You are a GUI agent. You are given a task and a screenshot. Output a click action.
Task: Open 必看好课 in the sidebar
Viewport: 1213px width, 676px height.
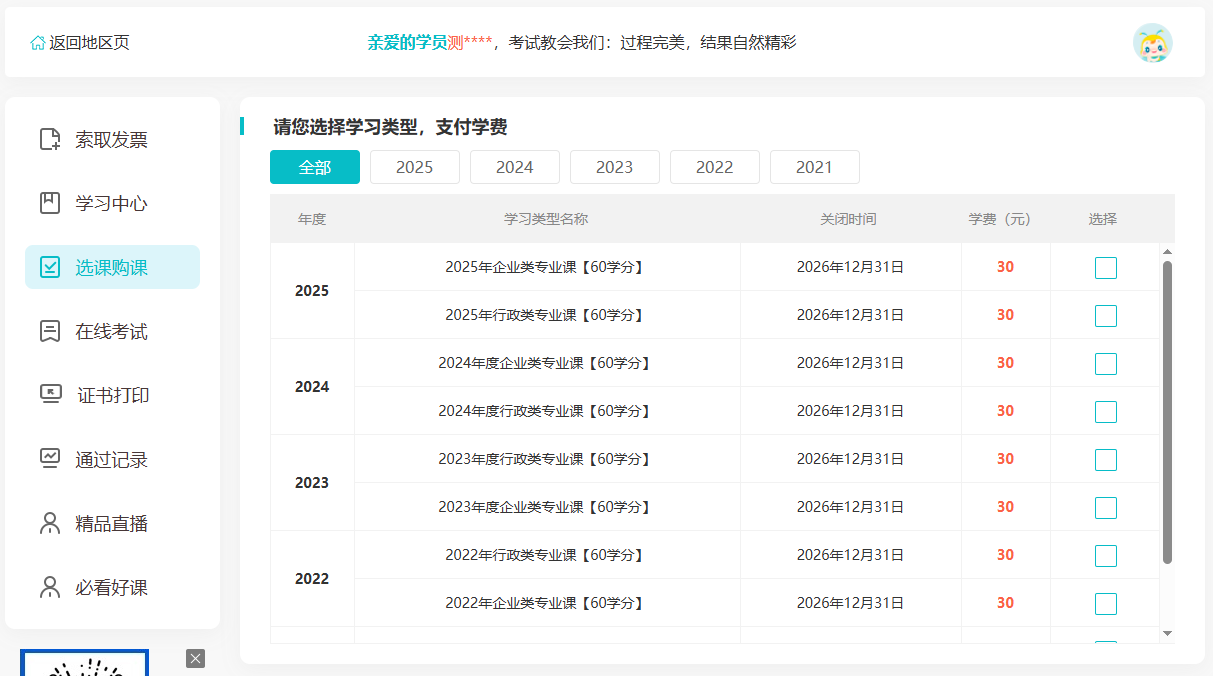coord(112,588)
